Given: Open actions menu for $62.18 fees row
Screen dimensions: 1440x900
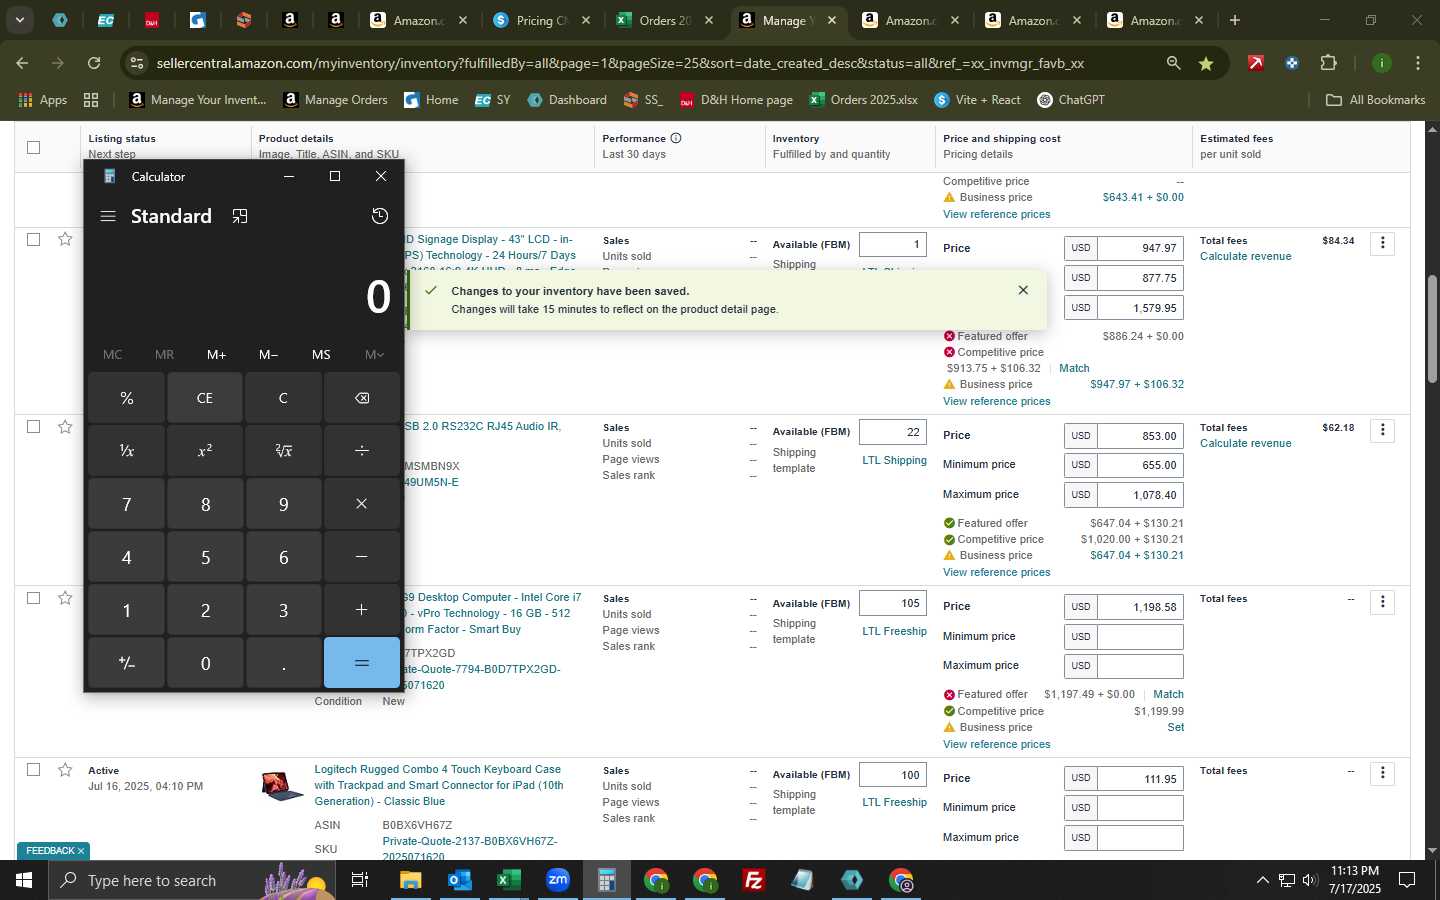Looking at the screenshot, I should pos(1382,430).
